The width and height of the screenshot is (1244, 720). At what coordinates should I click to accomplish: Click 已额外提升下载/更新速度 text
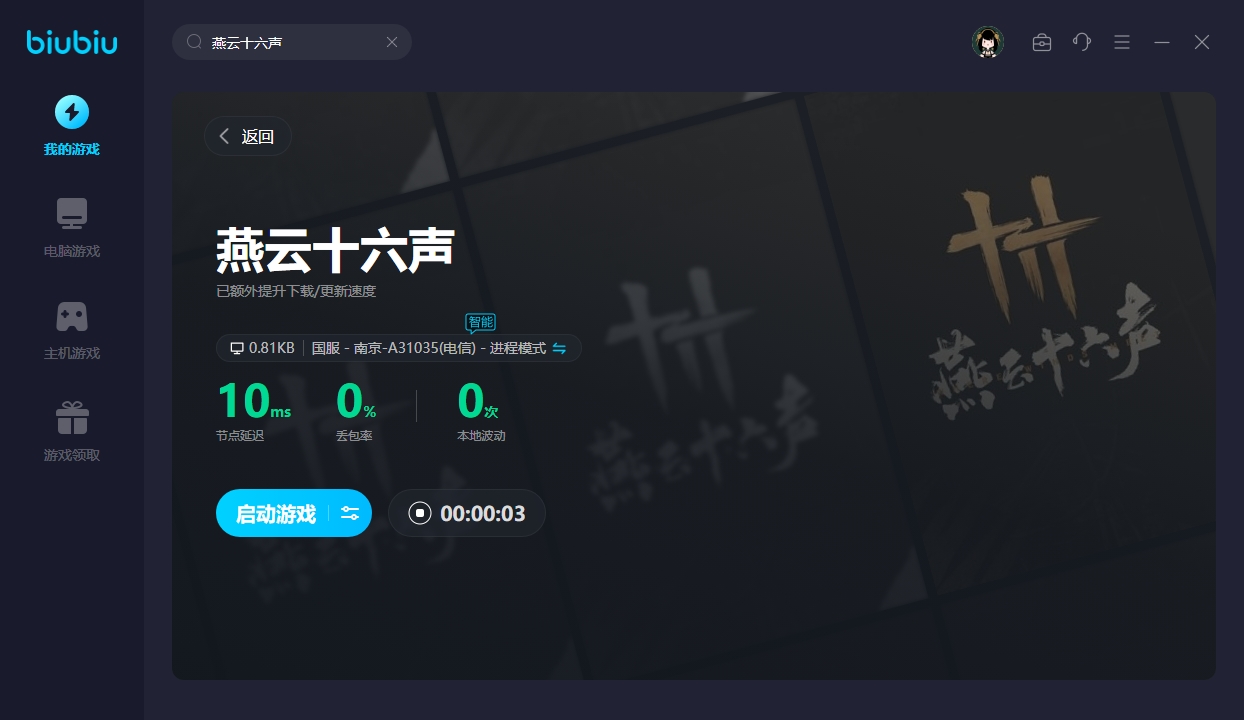[296, 292]
